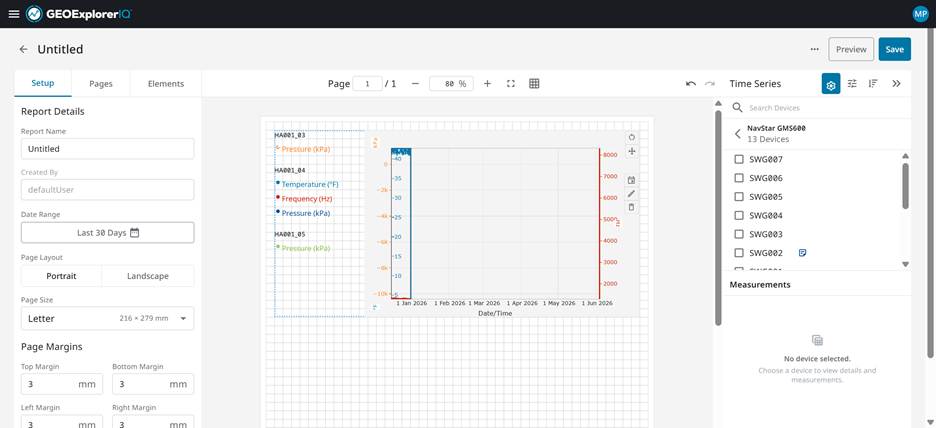
Task: Click the Bottom Margin field
Action: pos(153,384)
